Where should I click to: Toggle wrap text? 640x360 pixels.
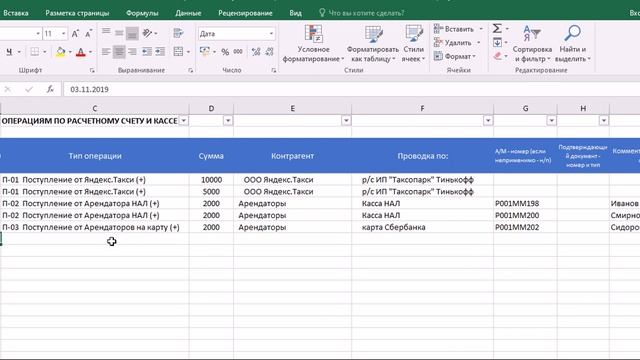point(178,33)
